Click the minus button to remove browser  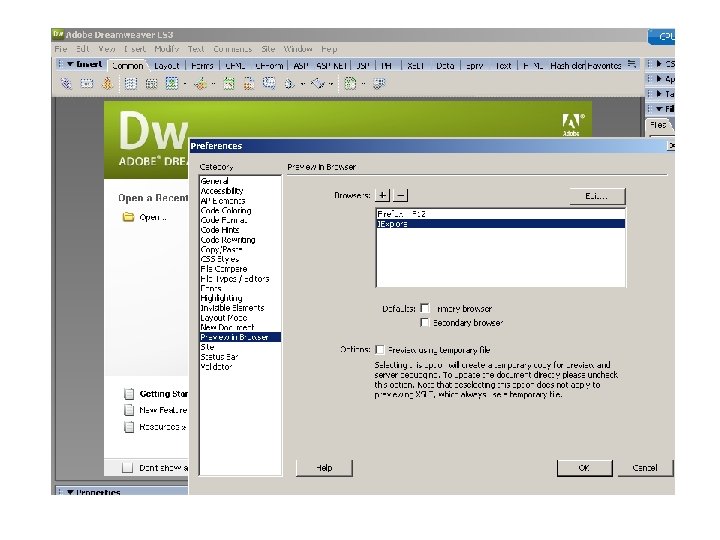pos(400,195)
